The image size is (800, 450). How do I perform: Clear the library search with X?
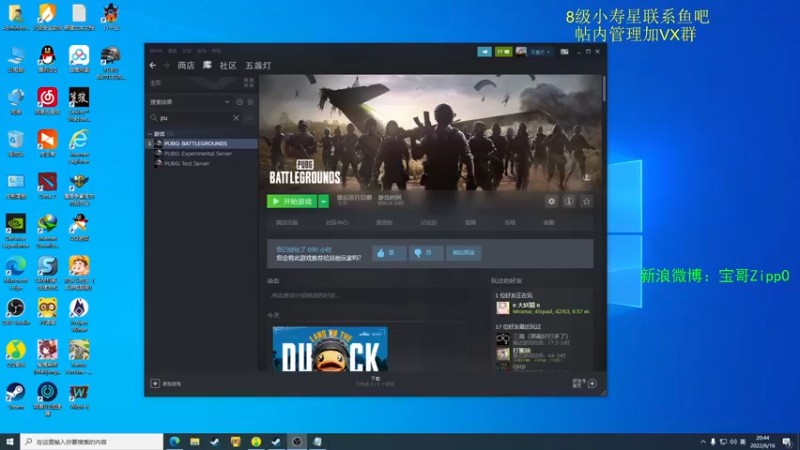tap(236, 118)
